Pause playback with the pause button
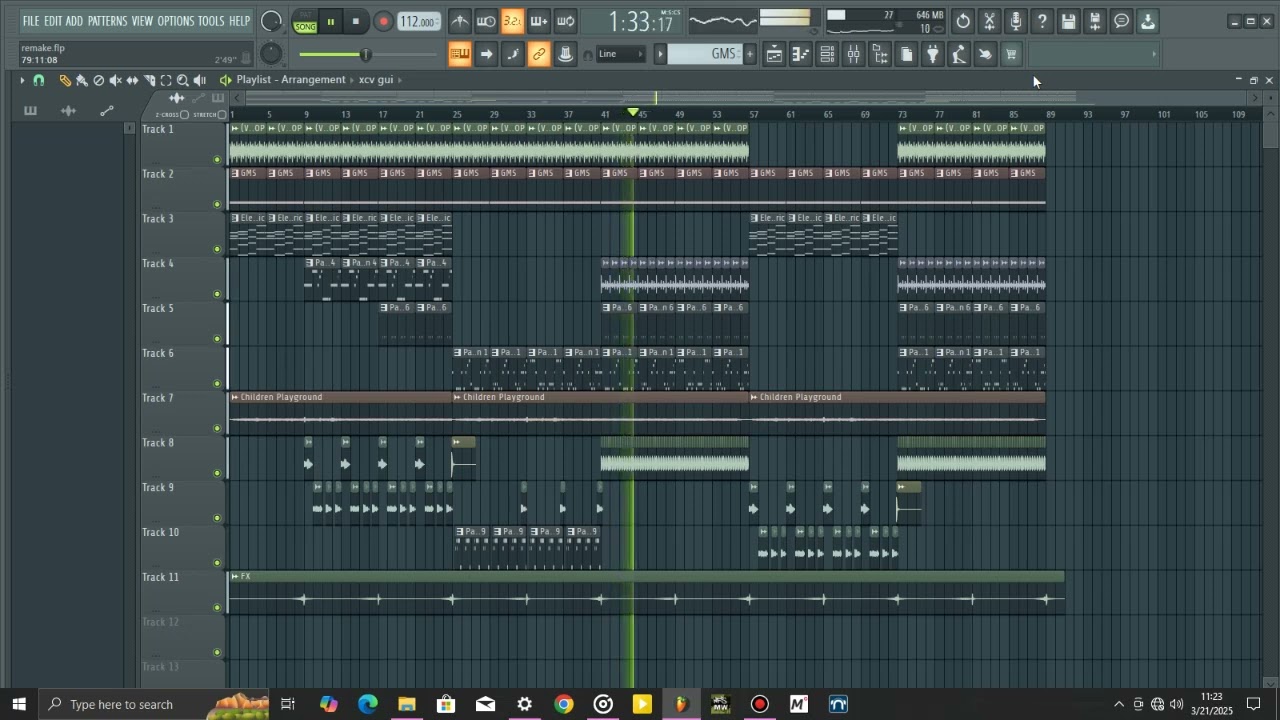This screenshot has height=720, width=1280. tap(331, 21)
